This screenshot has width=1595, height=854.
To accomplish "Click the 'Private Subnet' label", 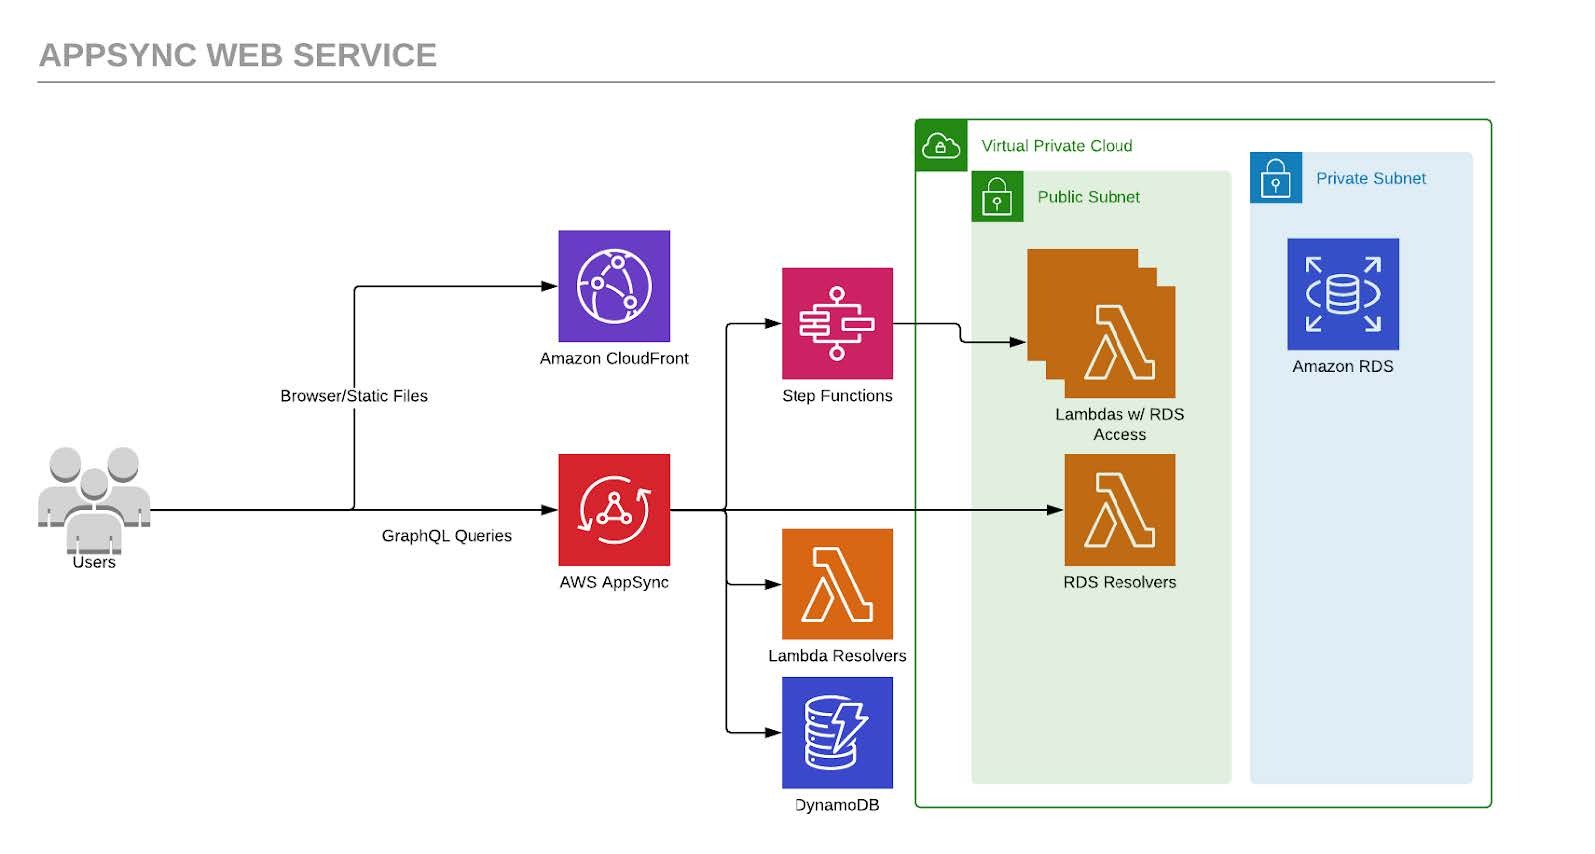I will (1371, 178).
